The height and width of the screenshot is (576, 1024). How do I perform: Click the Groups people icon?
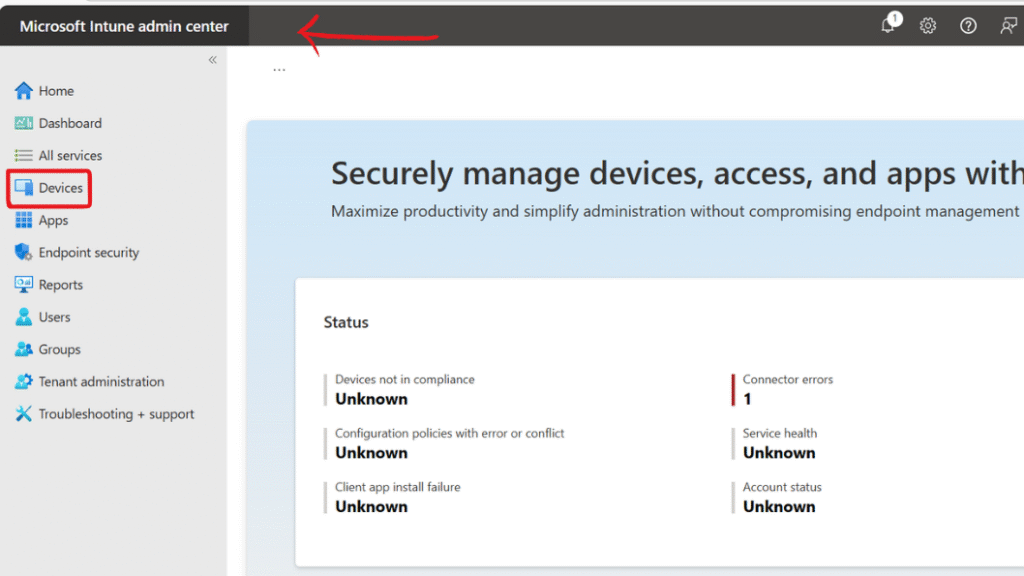(x=24, y=349)
